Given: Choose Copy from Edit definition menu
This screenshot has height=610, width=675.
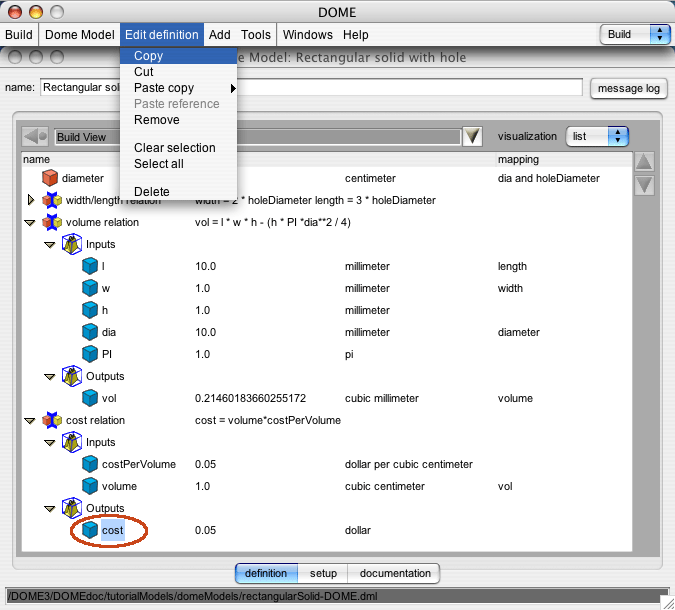Looking at the screenshot, I should tap(179, 56).
